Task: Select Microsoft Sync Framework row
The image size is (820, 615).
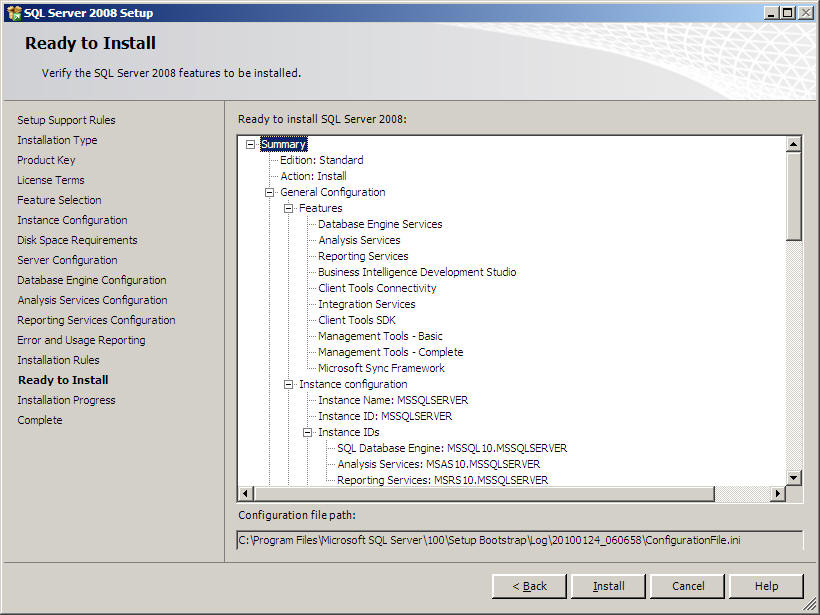Action: point(381,368)
